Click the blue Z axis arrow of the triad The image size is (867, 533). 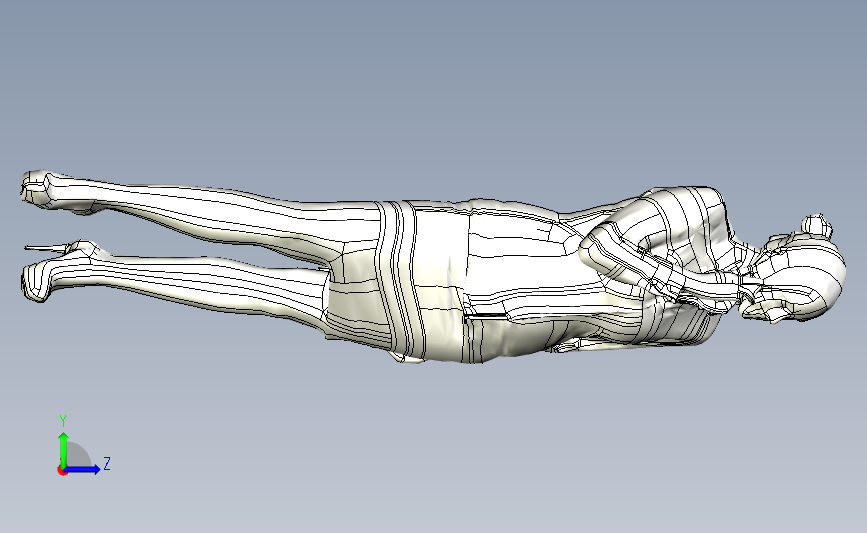pyautogui.click(x=82, y=469)
